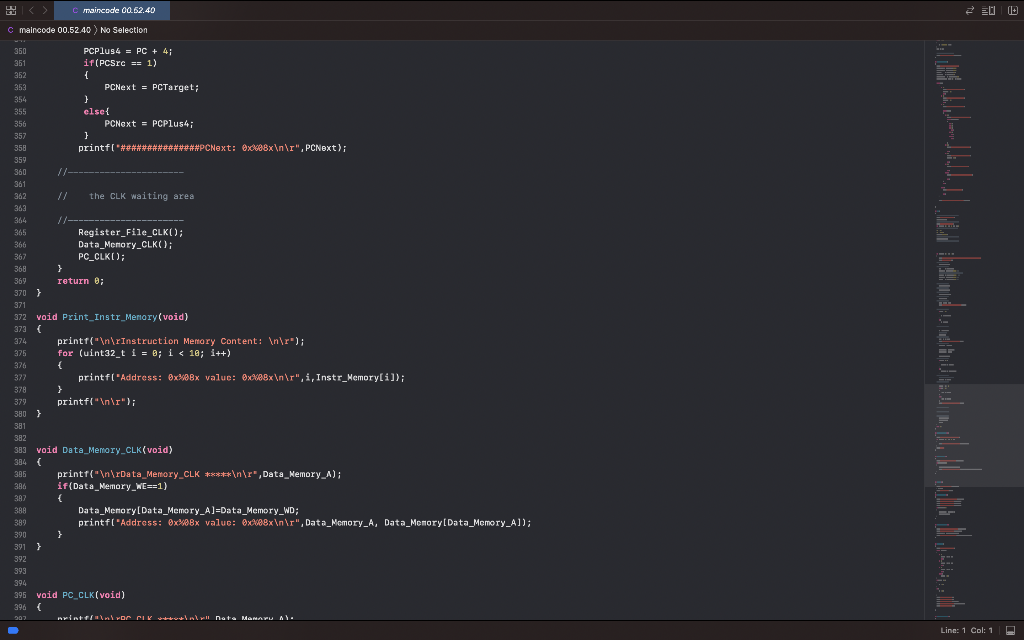This screenshot has width=1024, height=640.
Task: Click 'PCNext = PCPlus4;' assignment
Action: (149, 123)
